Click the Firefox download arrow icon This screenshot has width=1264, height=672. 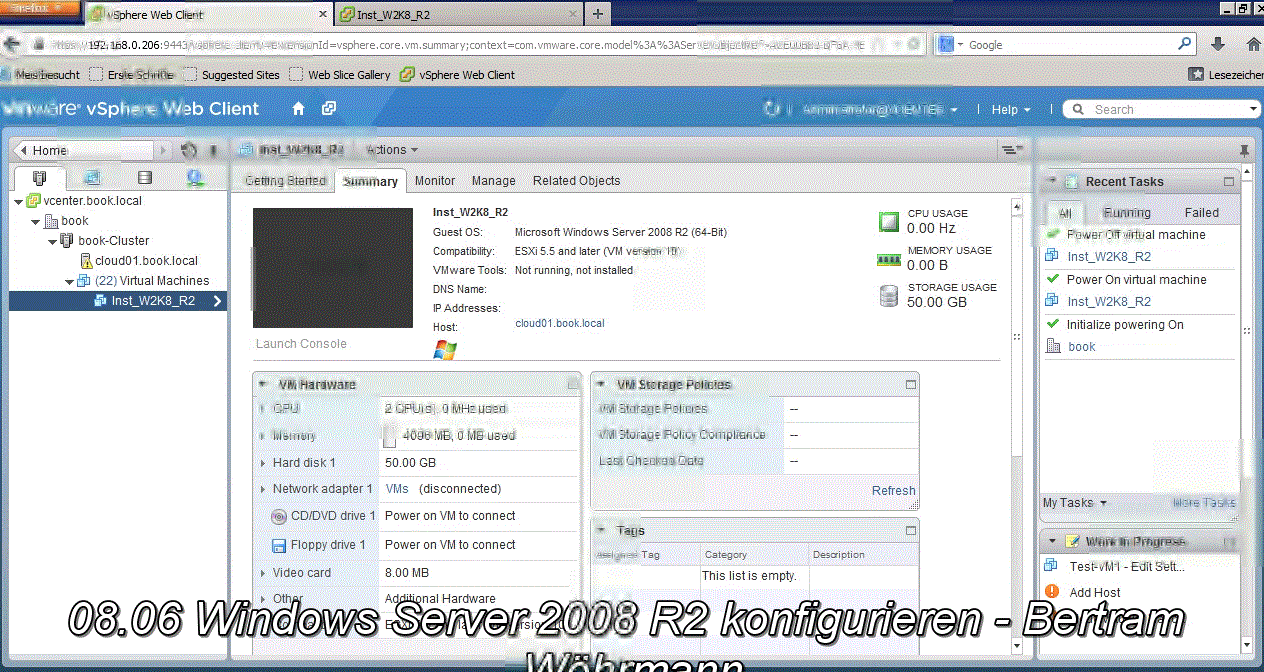(1218, 44)
